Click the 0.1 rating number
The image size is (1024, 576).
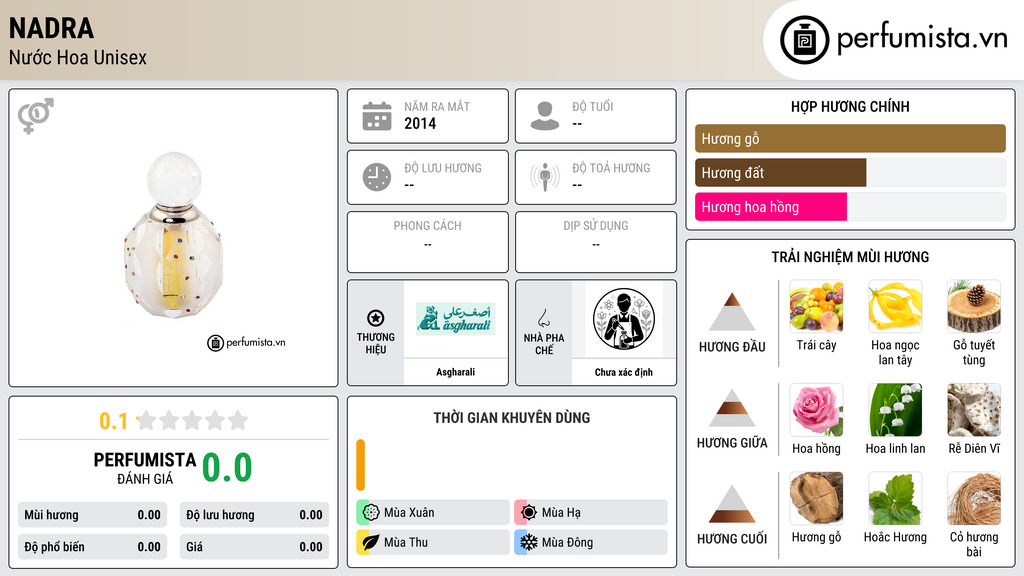(113, 421)
